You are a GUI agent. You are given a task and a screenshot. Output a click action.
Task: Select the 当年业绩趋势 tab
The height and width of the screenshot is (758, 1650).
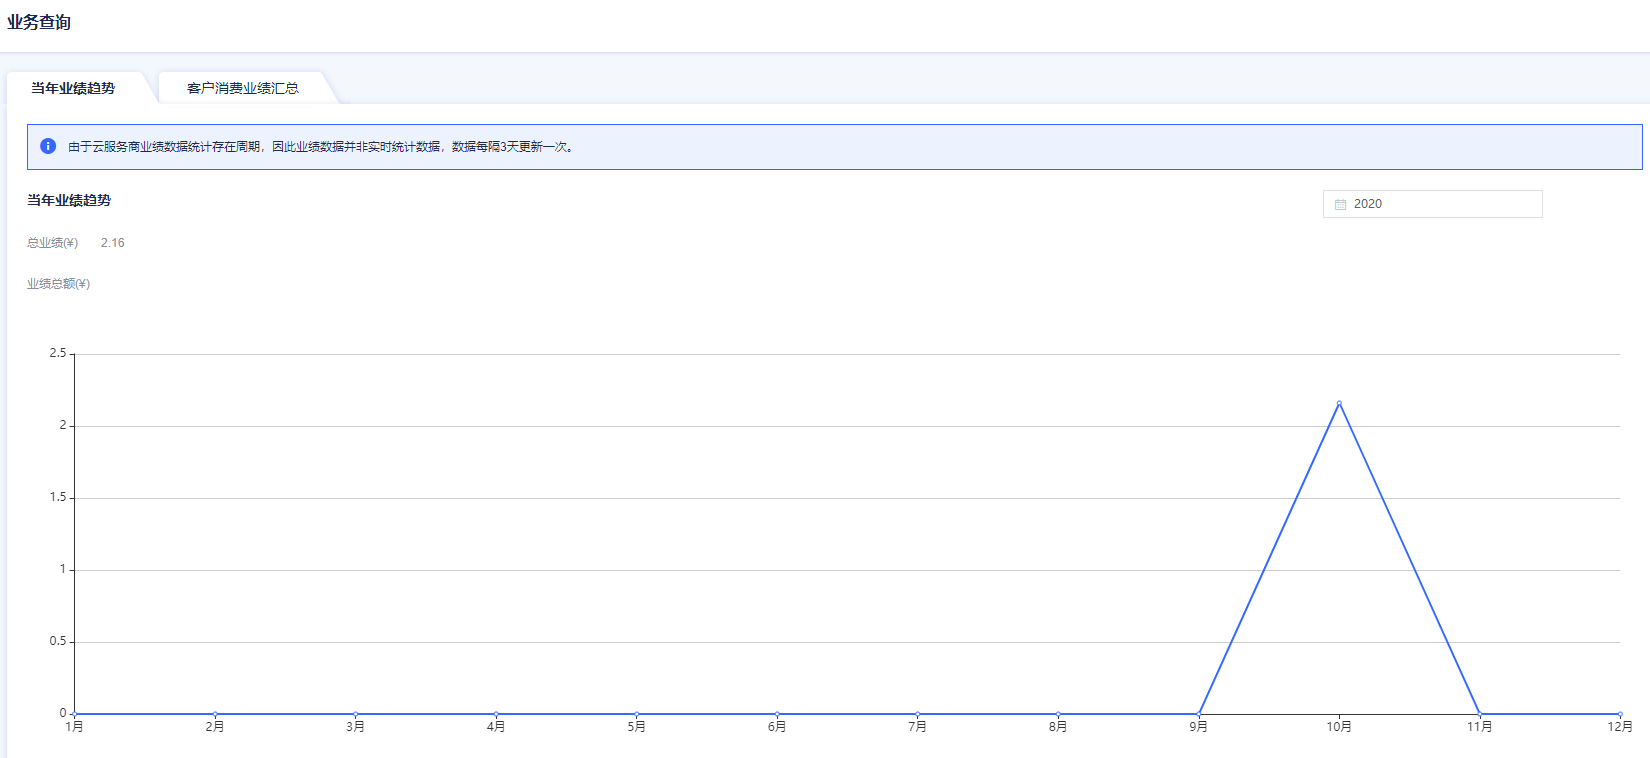73,88
